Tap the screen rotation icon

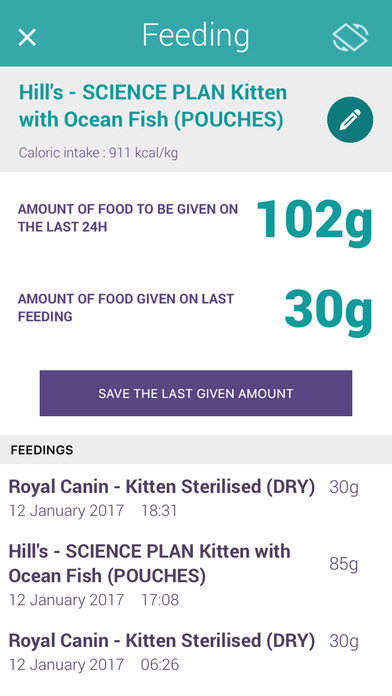pyautogui.click(x=350, y=37)
